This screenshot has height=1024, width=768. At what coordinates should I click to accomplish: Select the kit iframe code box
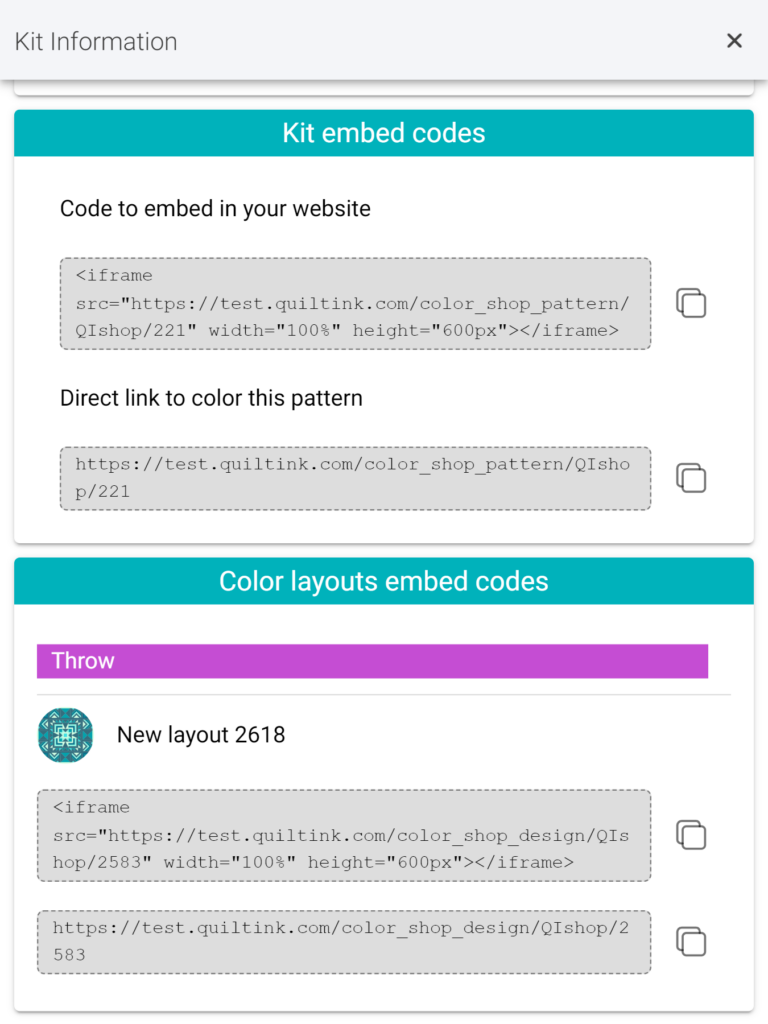click(355, 304)
